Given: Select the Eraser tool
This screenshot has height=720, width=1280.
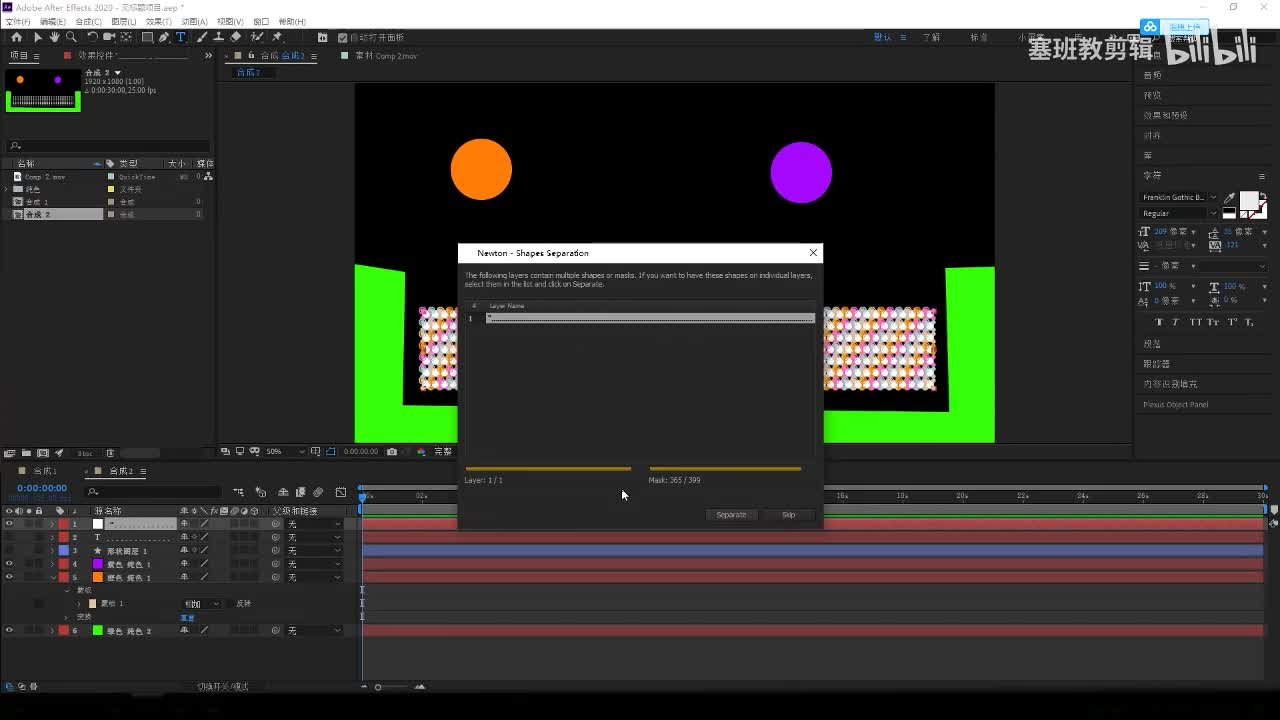Looking at the screenshot, I should click(236, 37).
